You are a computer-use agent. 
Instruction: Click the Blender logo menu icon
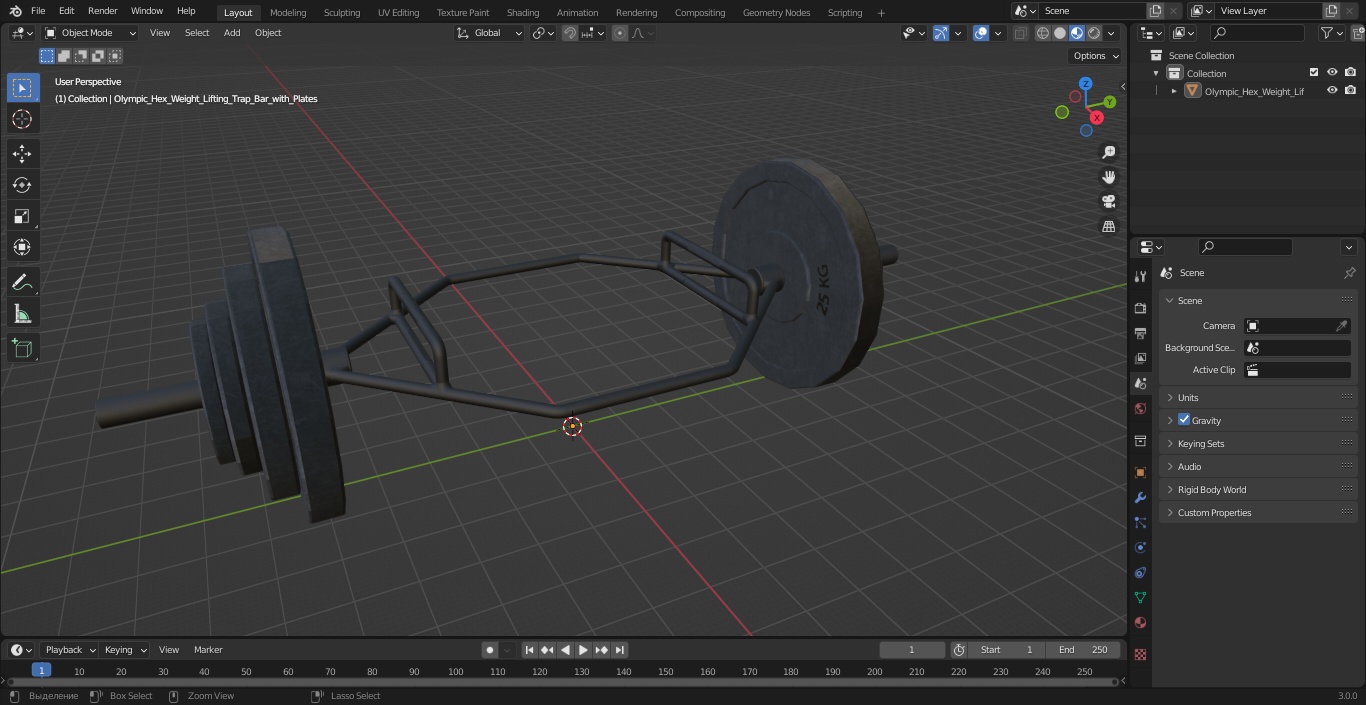15,11
